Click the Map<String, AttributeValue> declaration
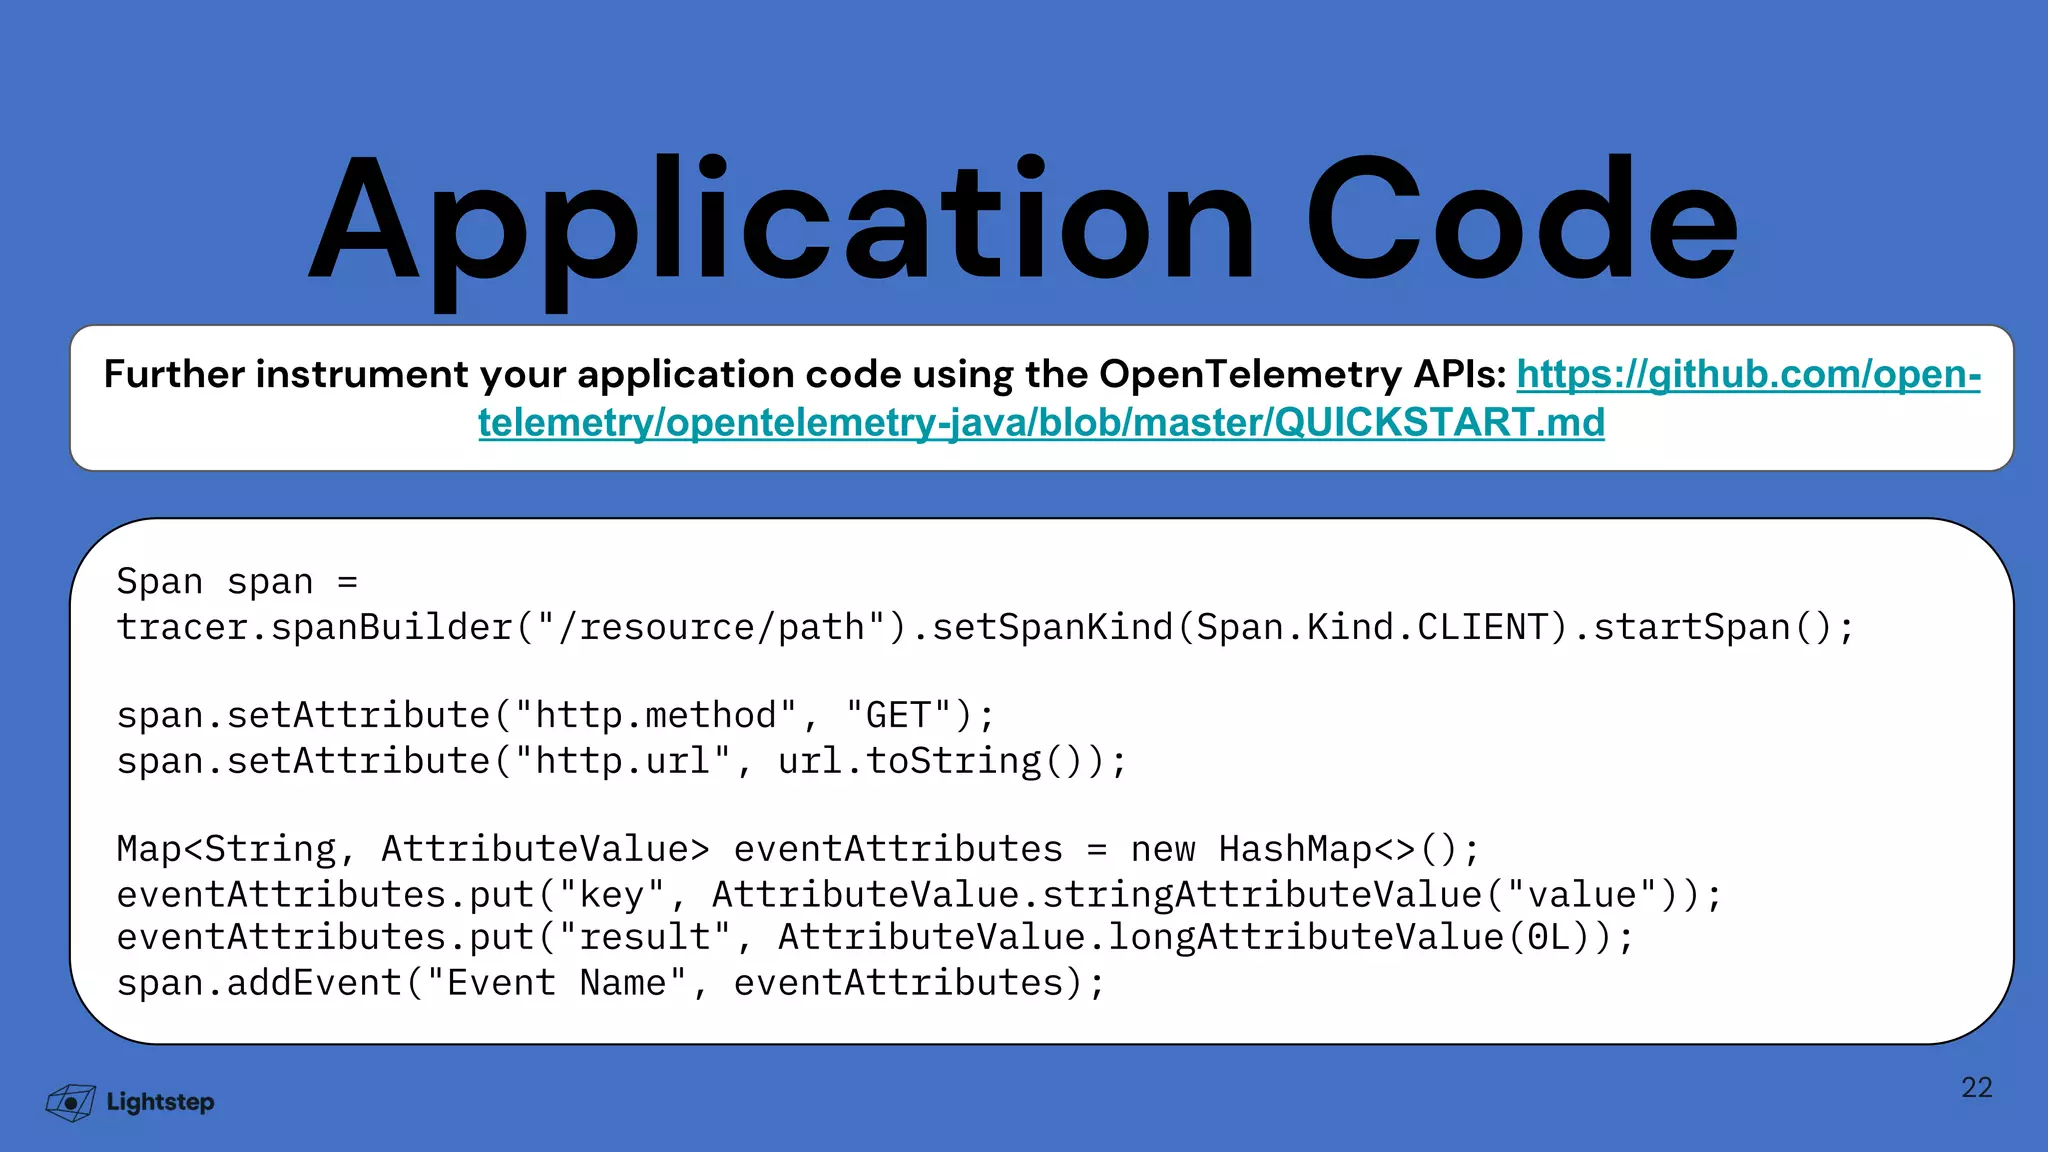The image size is (2048, 1152). click(412, 850)
